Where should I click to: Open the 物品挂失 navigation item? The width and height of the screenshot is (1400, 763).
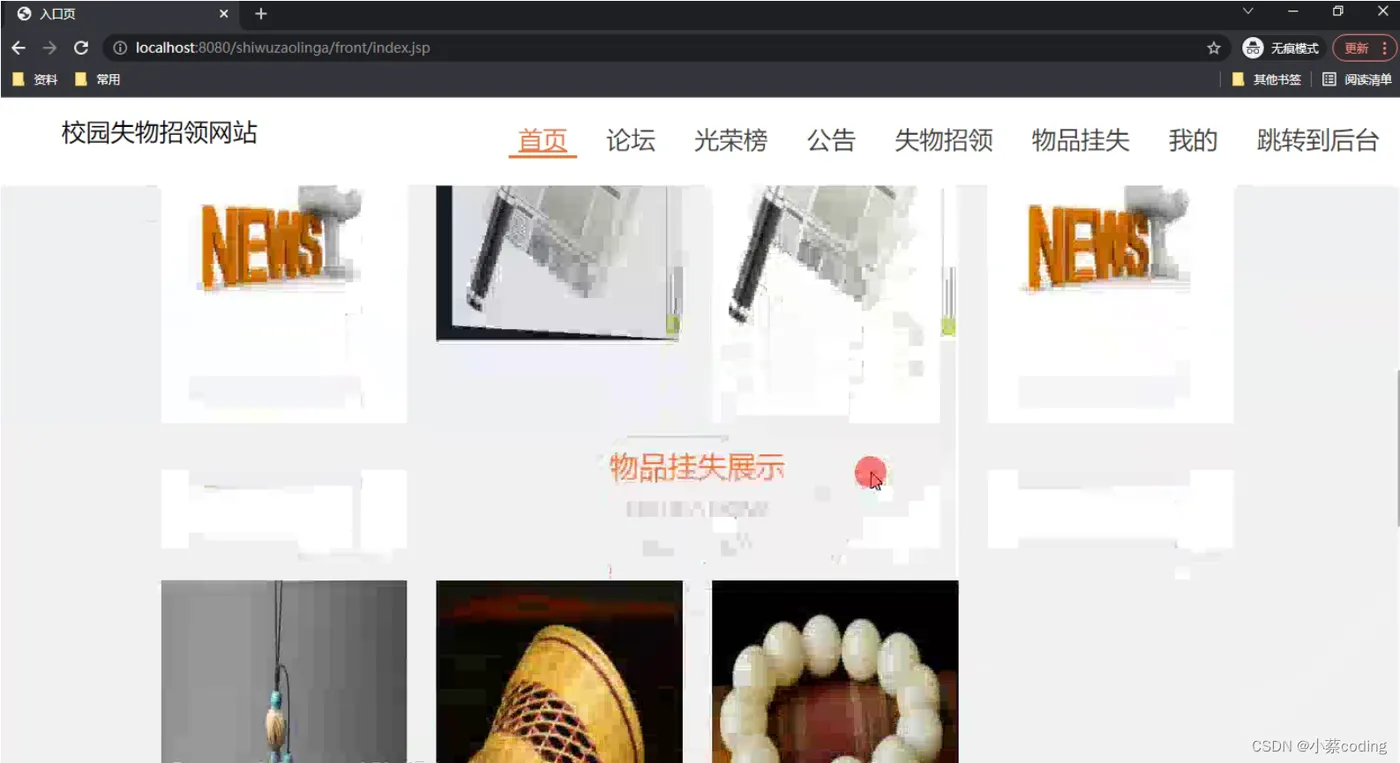1081,141
